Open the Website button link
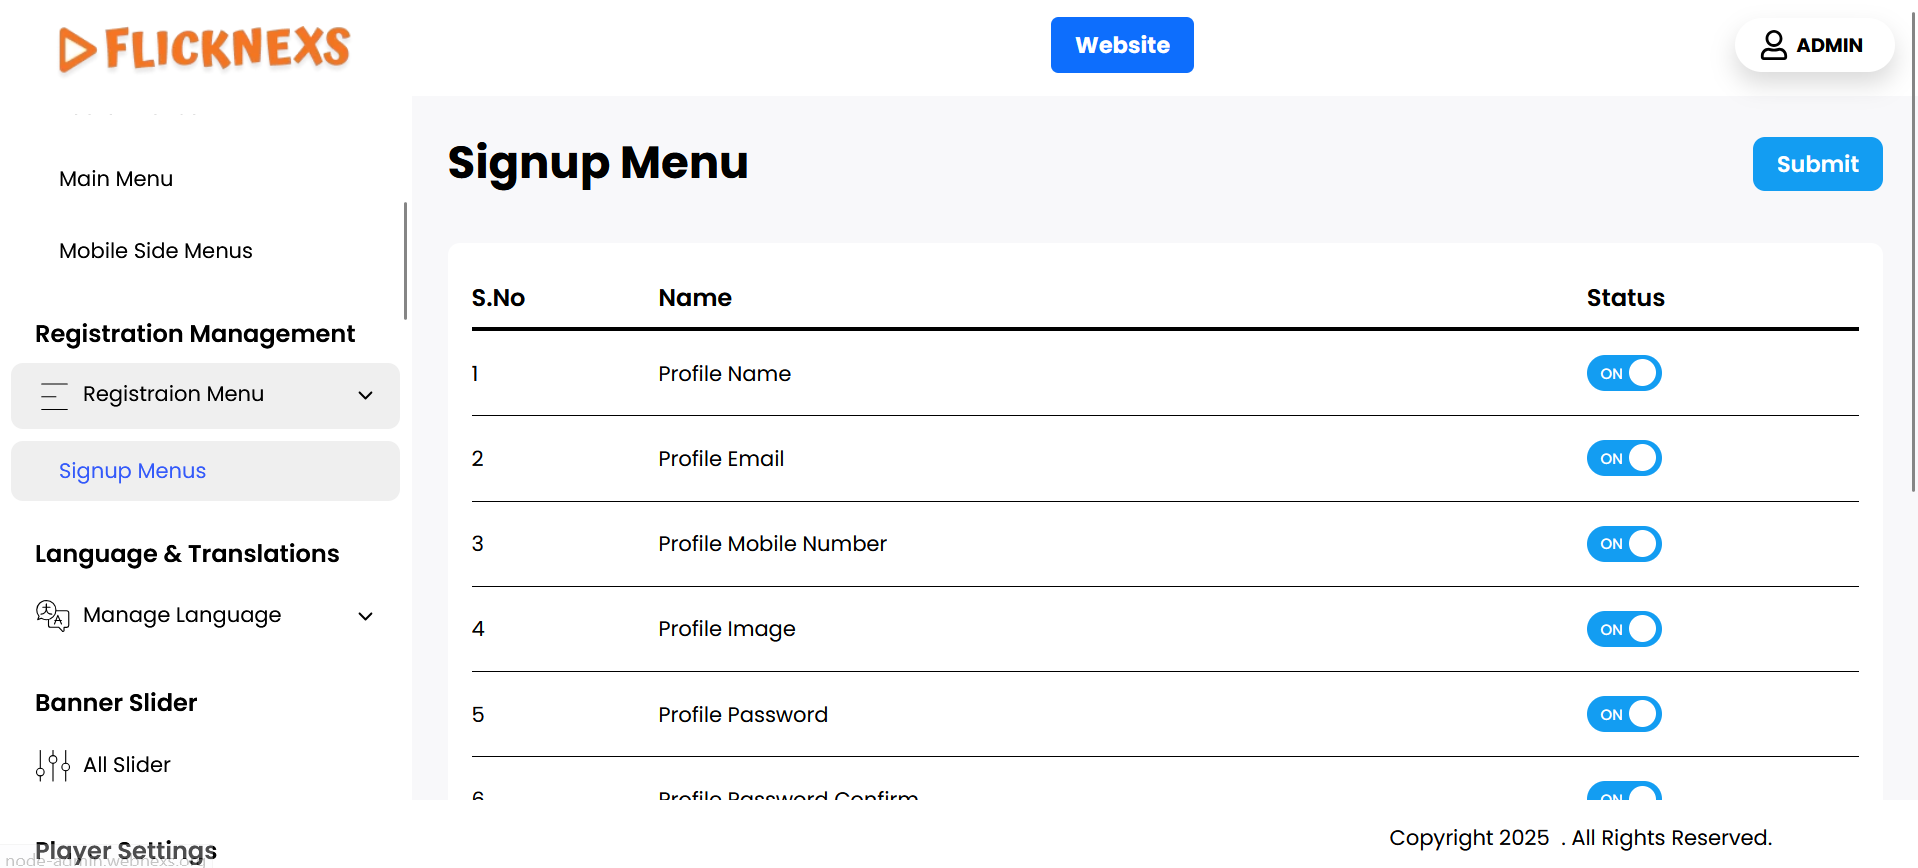This screenshot has height=868, width=1918. click(x=1122, y=45)
